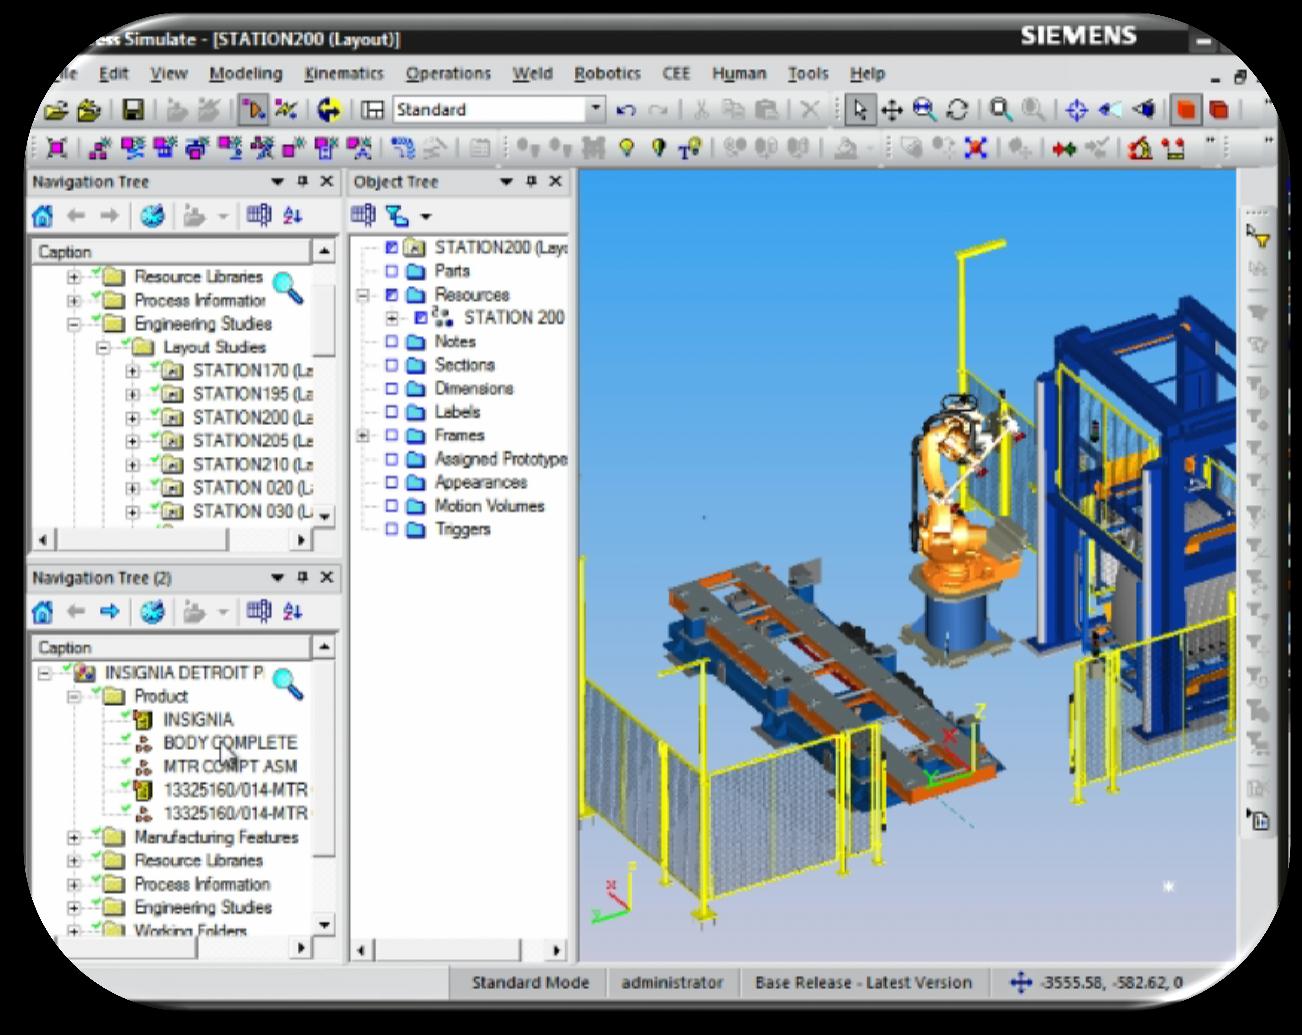Click the blue forward arrow in Navigation Tree (2)
1302x1035 pixels.
click(x=109, y=611)
